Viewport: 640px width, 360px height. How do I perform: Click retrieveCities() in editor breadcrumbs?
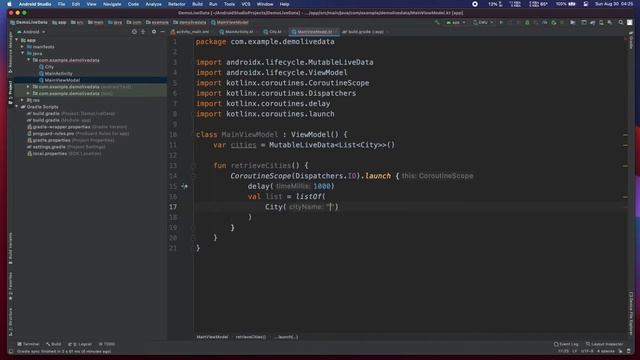251,337
